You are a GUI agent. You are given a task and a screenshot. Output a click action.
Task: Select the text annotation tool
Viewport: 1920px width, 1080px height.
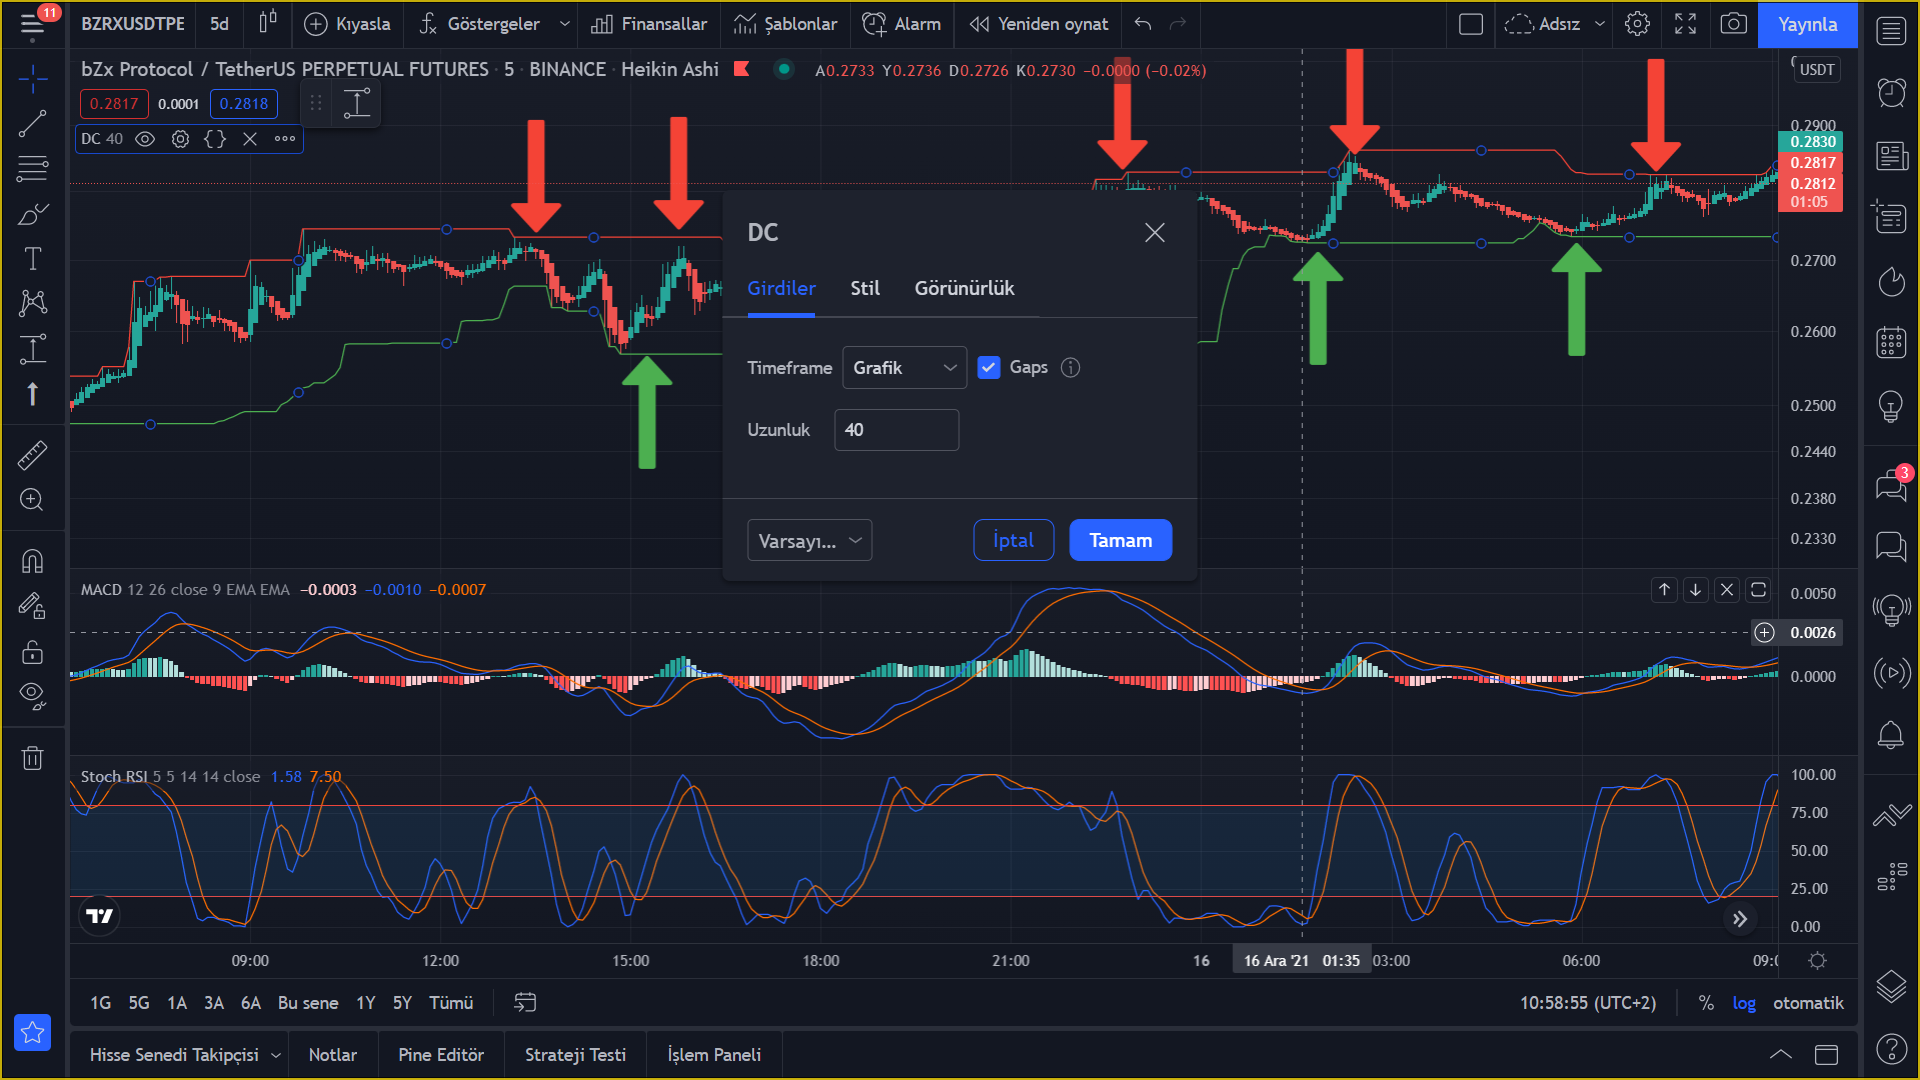[x=32, y=259]
